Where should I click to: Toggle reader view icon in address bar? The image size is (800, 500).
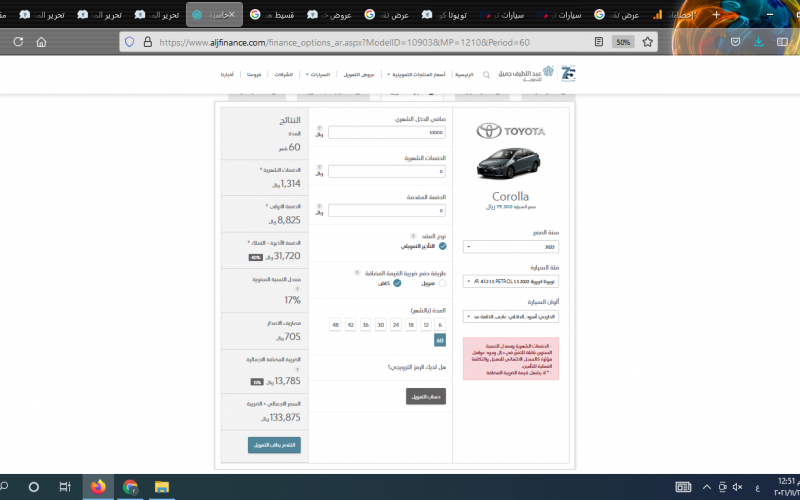point(599,42)
